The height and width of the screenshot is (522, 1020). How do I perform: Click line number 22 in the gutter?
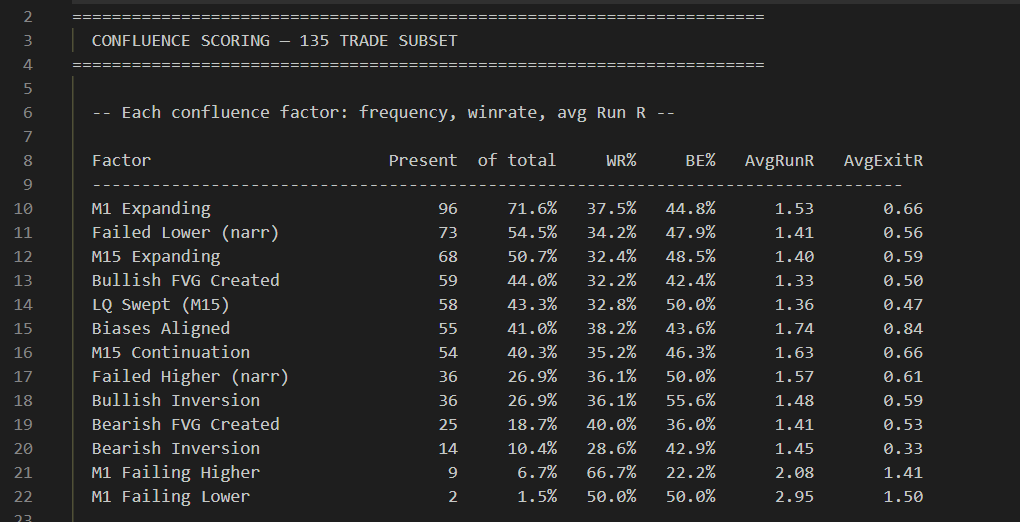(23, 497)
